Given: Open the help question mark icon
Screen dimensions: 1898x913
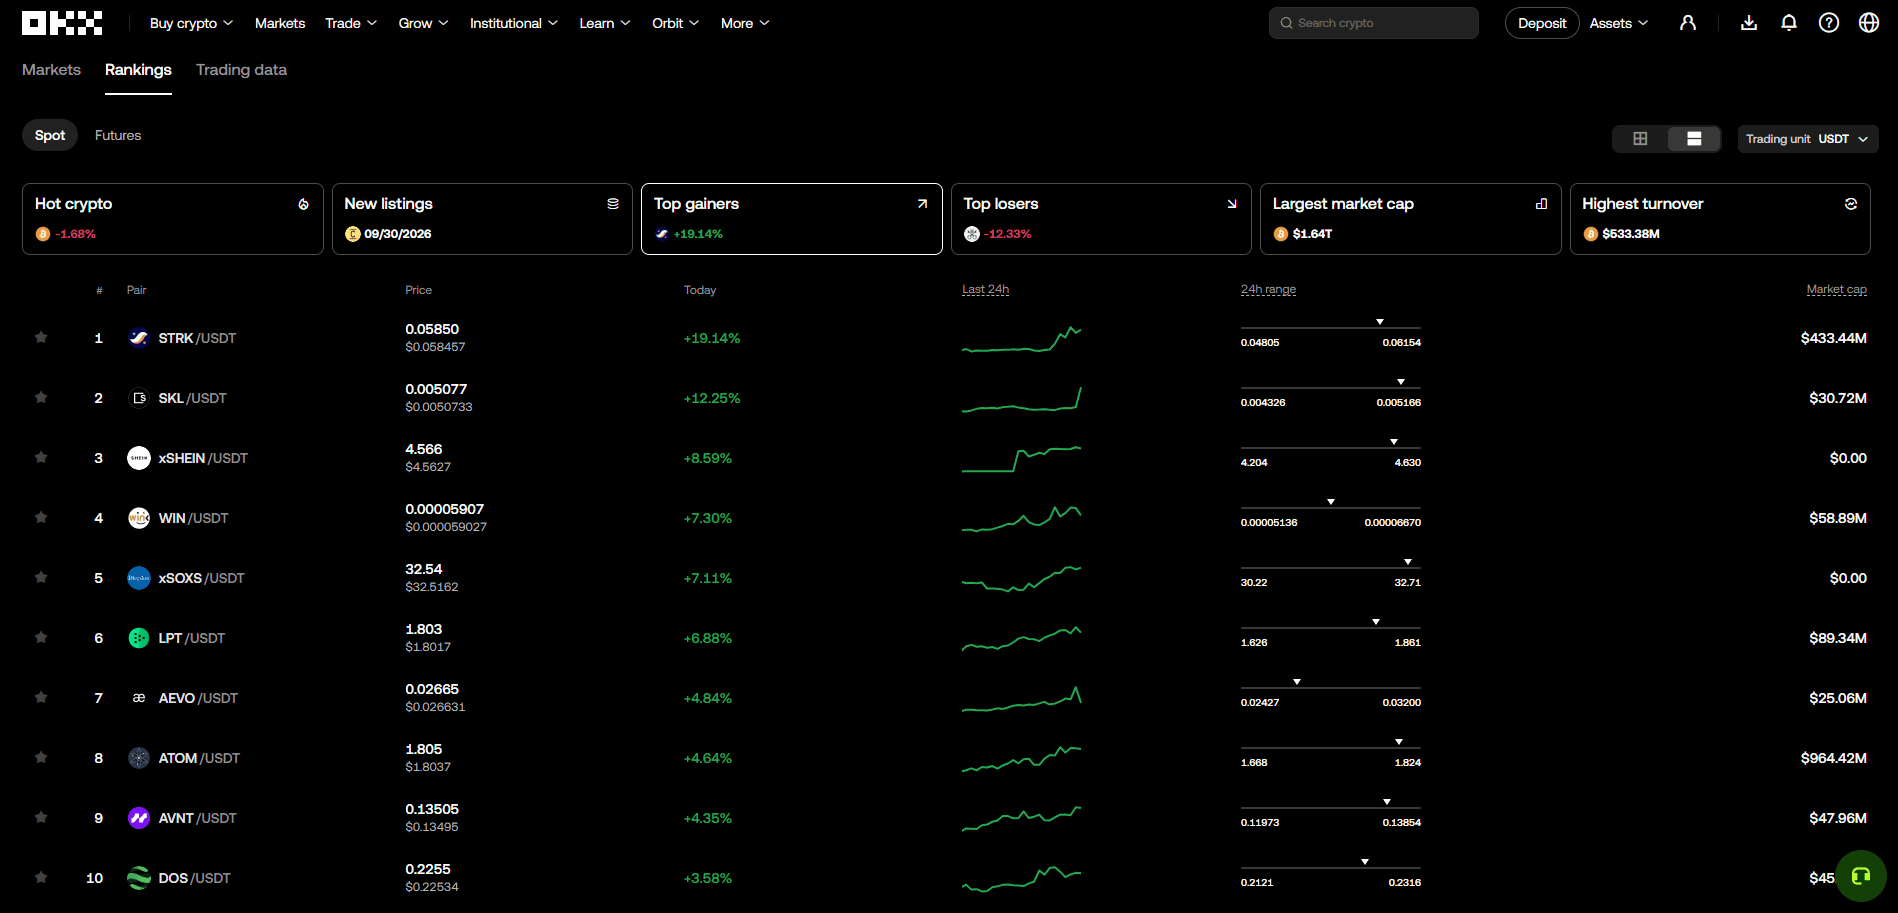Looking at the screenshot, I should click(1829, 23).
